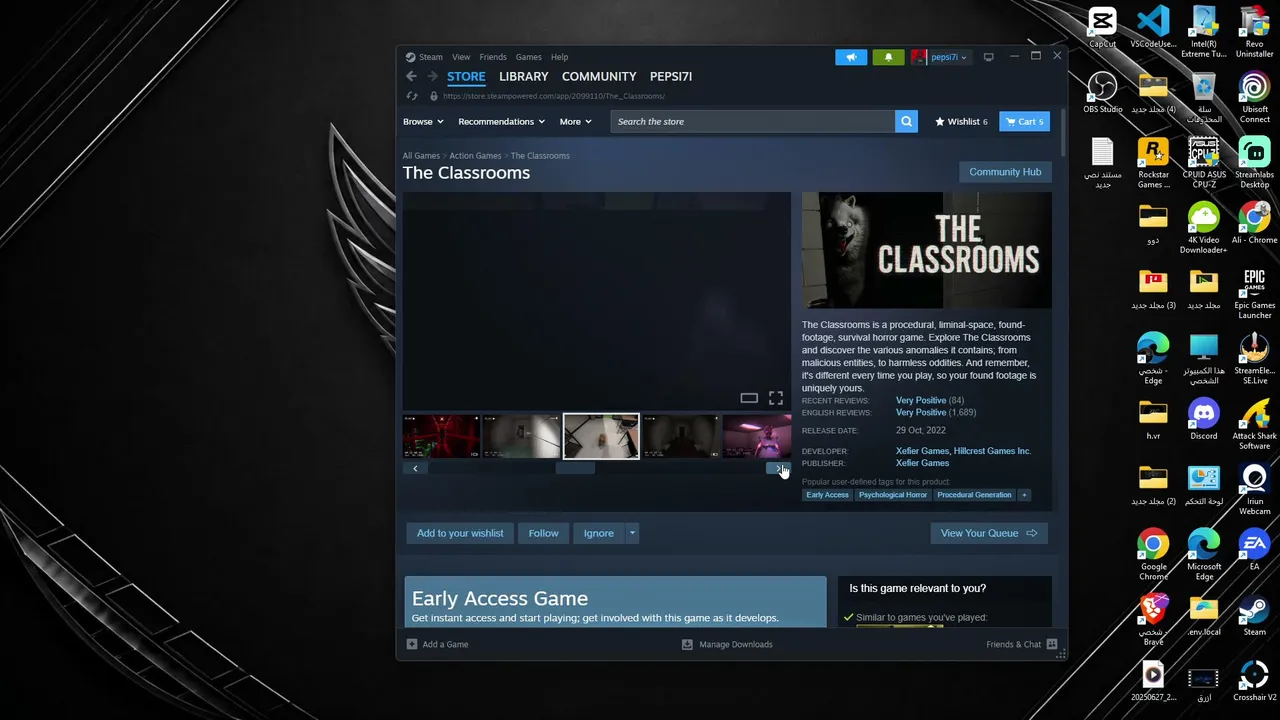Screen dimensions: 1280x720
Task: Advance the thumbnail strip with right arrow
Action: pyautogui.click(x=778, y=468)
